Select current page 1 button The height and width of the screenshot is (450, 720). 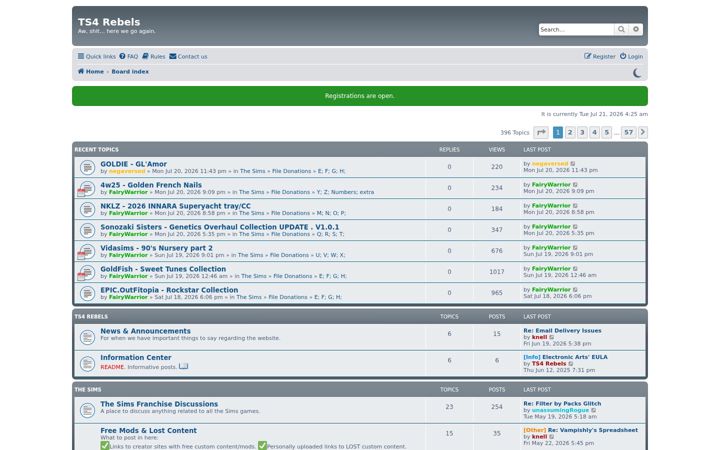point(557,132)
